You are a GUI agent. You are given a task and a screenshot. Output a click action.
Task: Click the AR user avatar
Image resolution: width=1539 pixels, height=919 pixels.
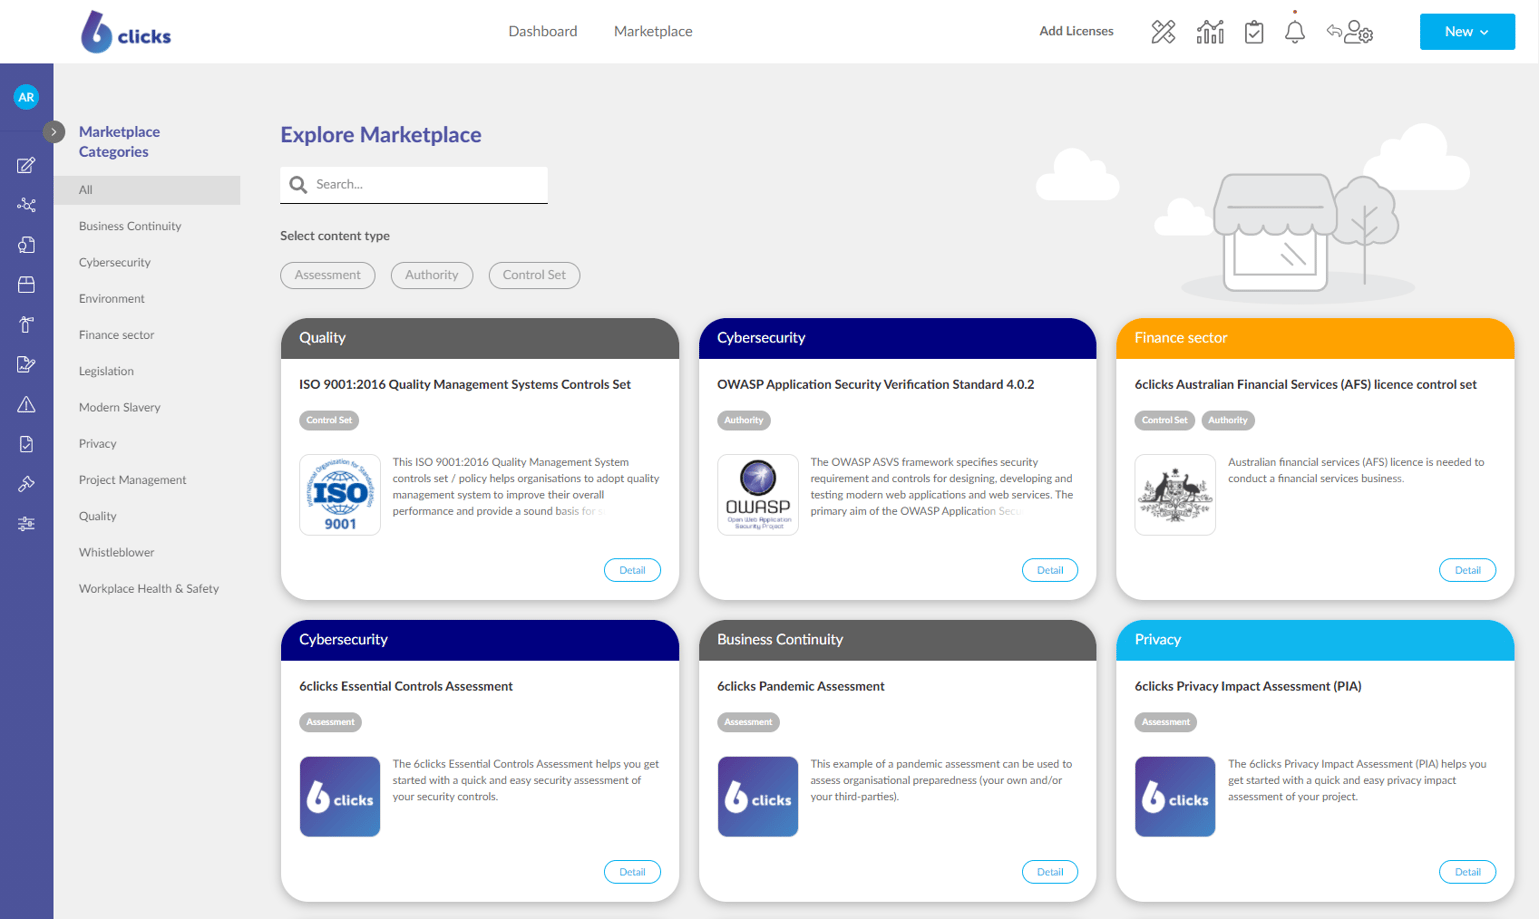[x=26, y=97]
